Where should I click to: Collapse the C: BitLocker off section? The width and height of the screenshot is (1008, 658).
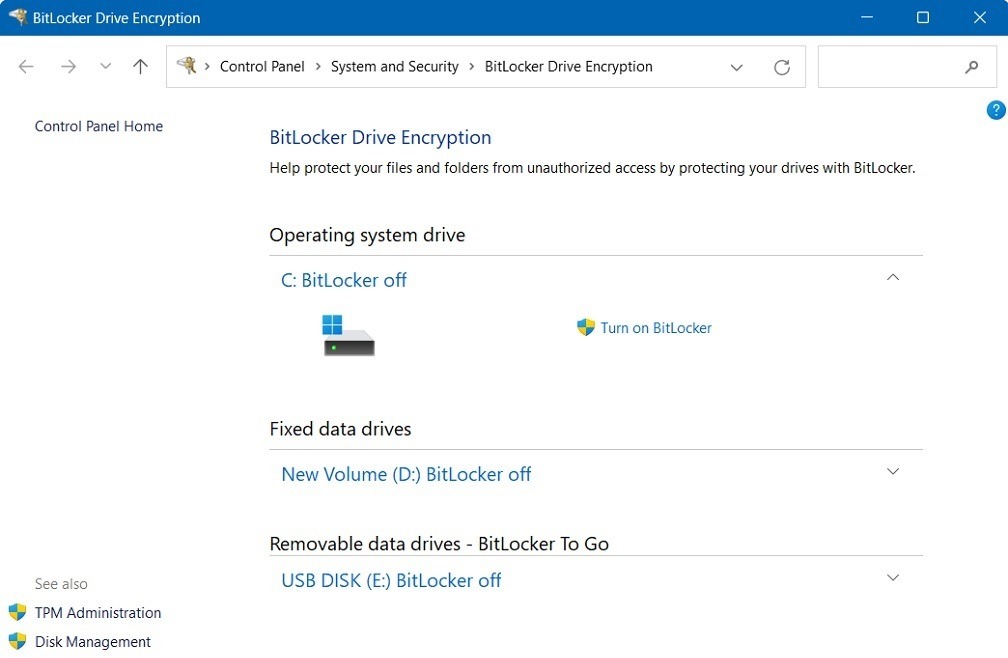click(892, 277)
